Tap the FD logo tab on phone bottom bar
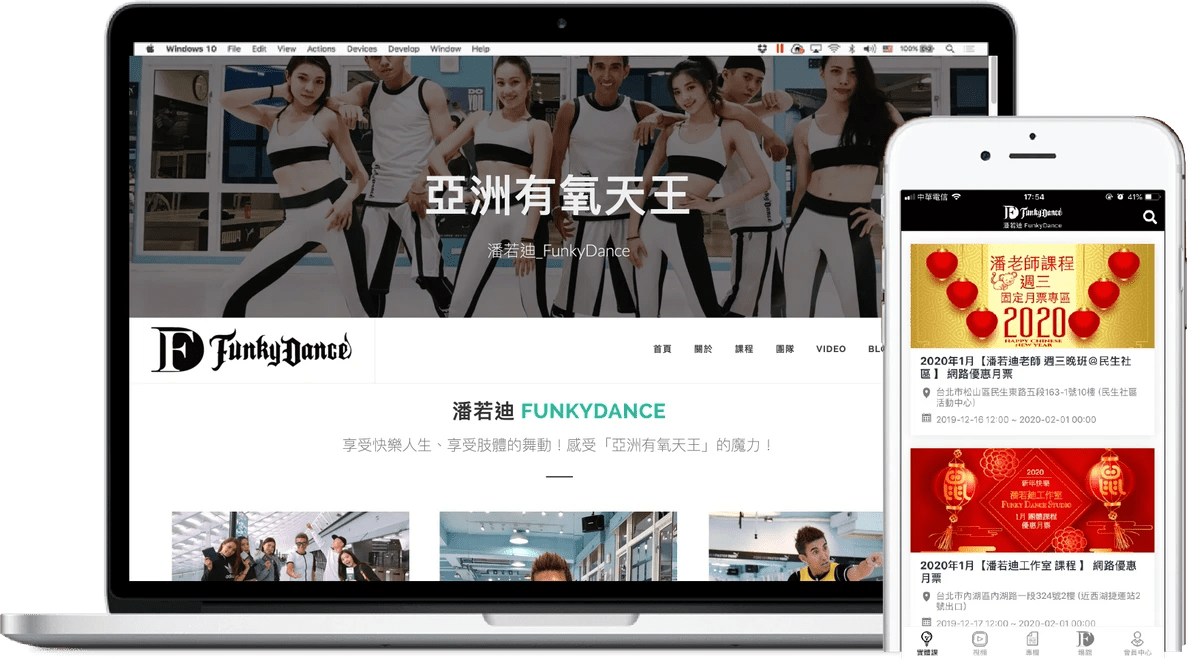Image resolution: width=1200 pixels, height=659 pixels. (1085, 641)
